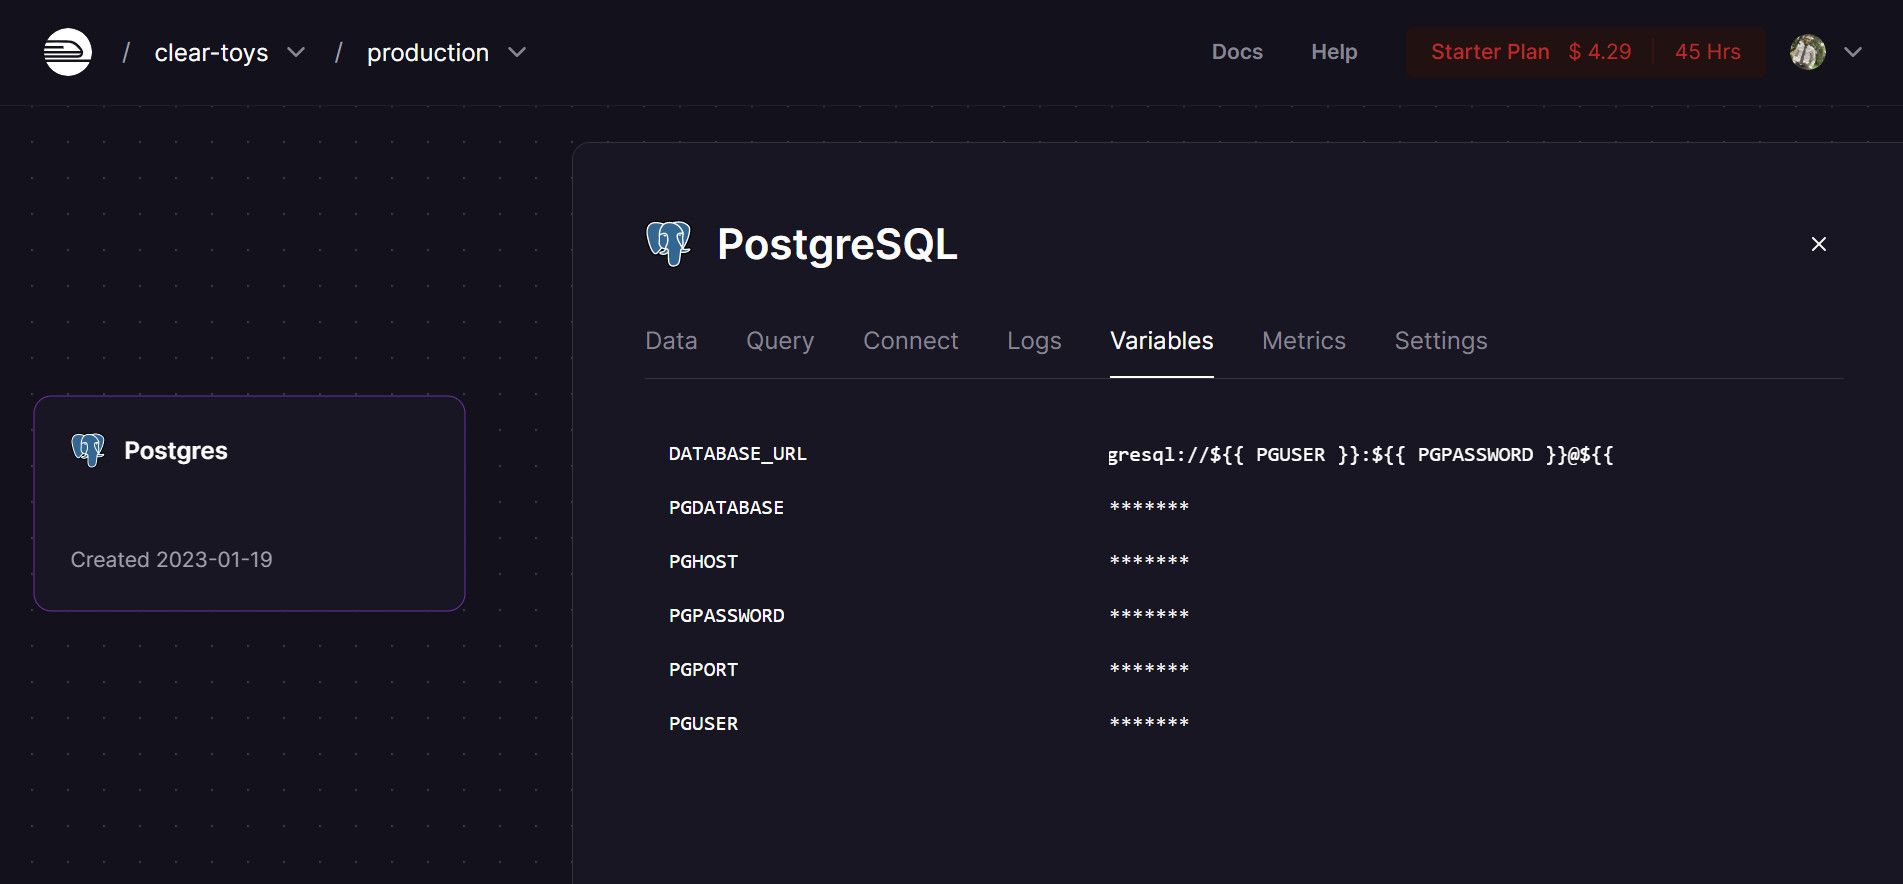Close the PostgreSQL panel
This screenshot has width=1903, height=884.
(x=1818, y=244)
